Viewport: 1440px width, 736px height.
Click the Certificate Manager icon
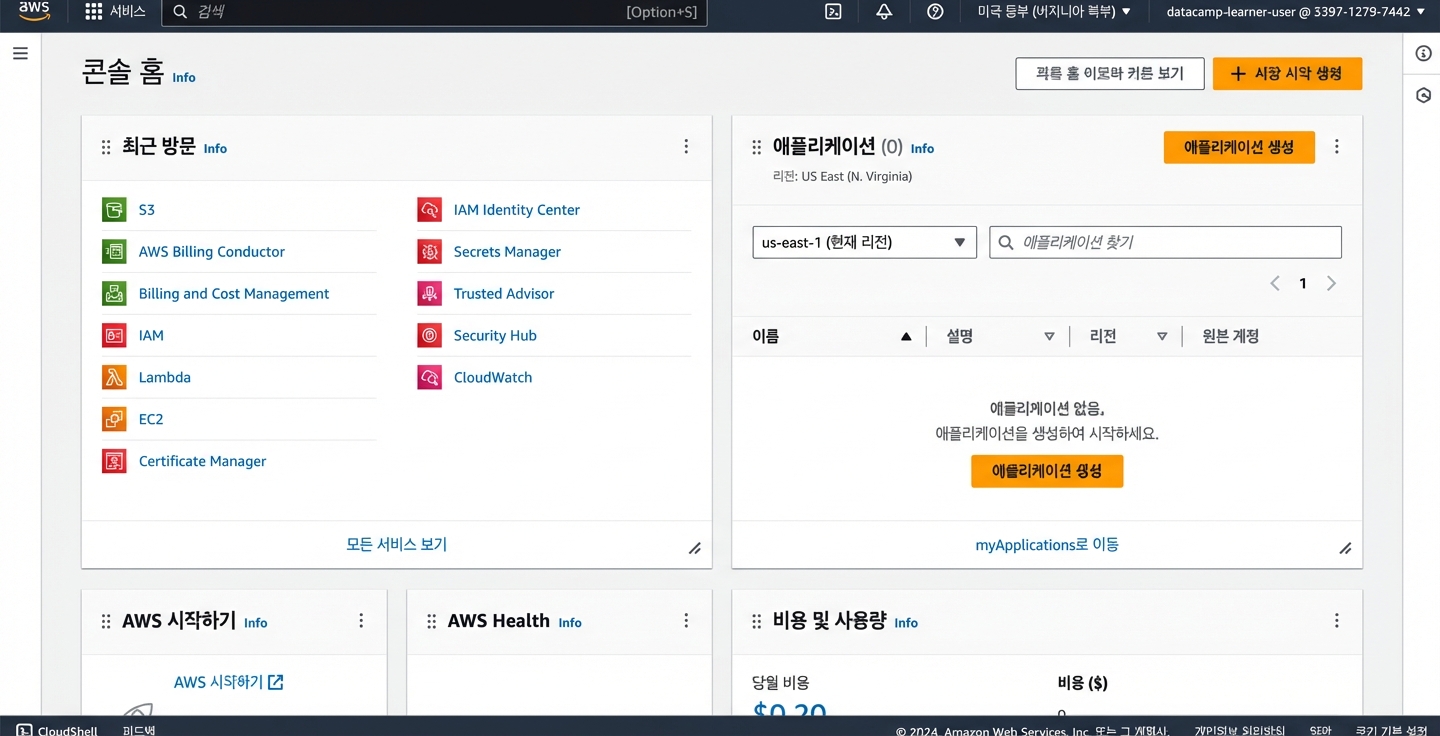pos(114,462)
